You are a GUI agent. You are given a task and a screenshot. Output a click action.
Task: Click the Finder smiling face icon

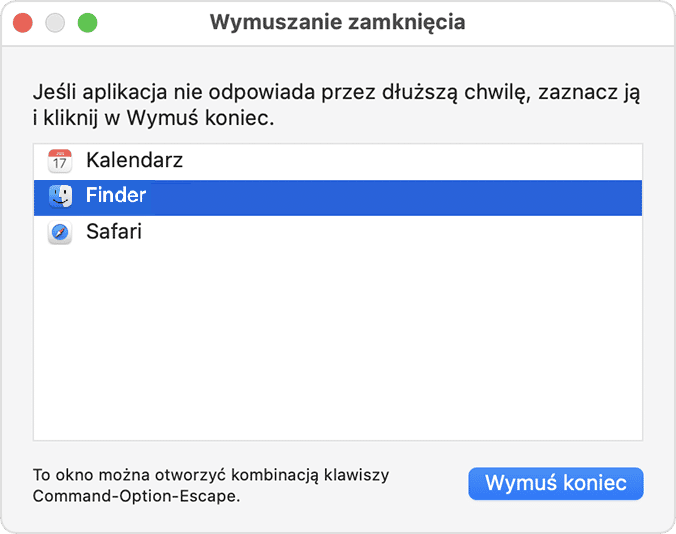(x=60, y=197)
